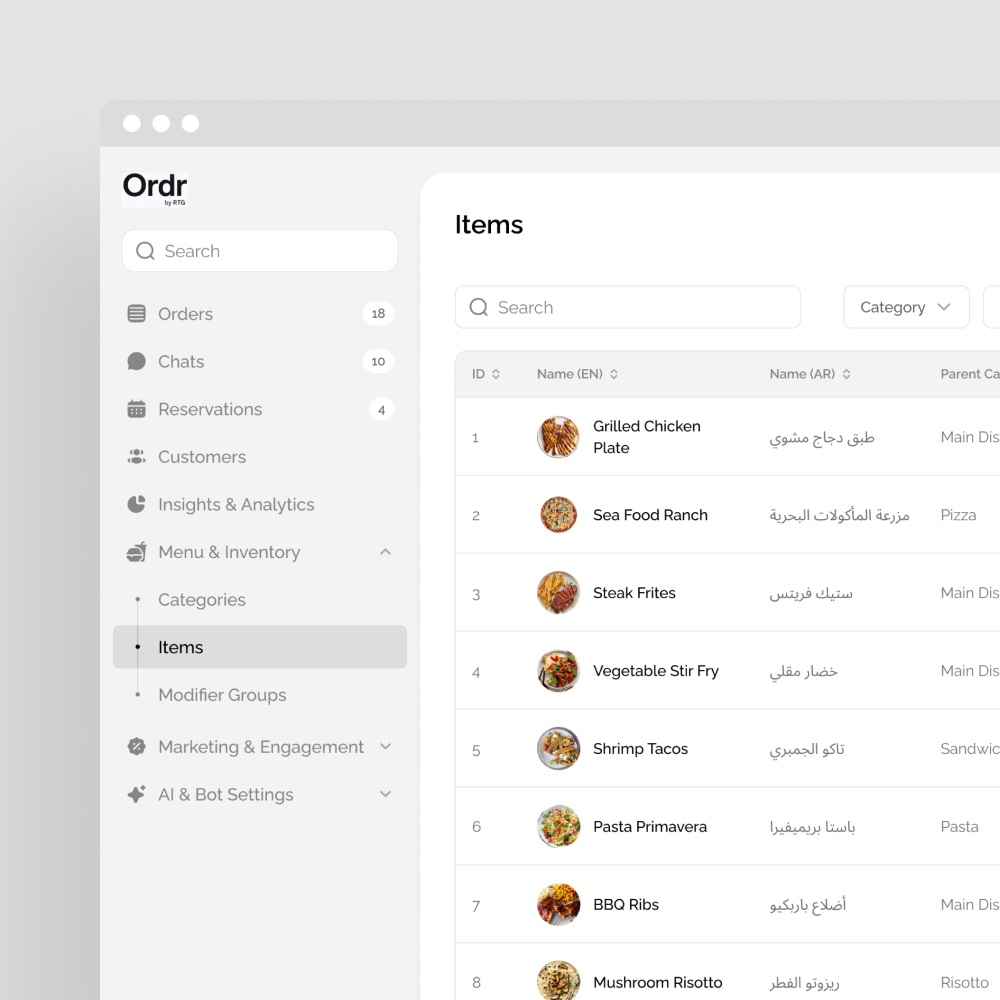Viewport: 1000px width, 1000px height.
Task: Open Marketing & Engagement menu
Action: point(260,746)
